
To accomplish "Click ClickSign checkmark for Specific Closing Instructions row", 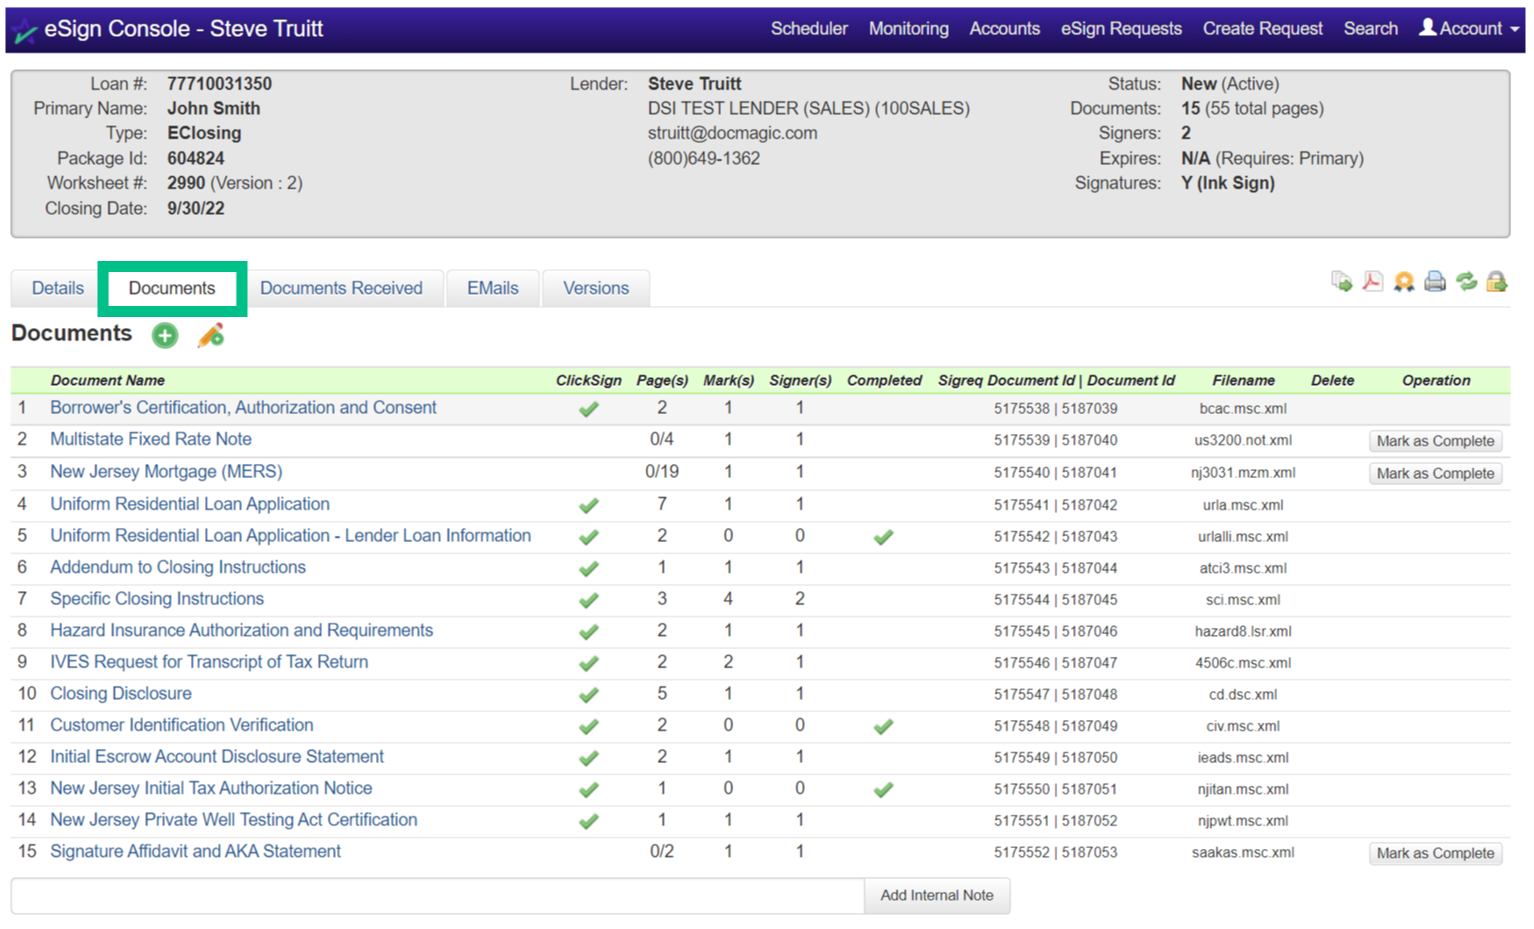I will point(589,600).
